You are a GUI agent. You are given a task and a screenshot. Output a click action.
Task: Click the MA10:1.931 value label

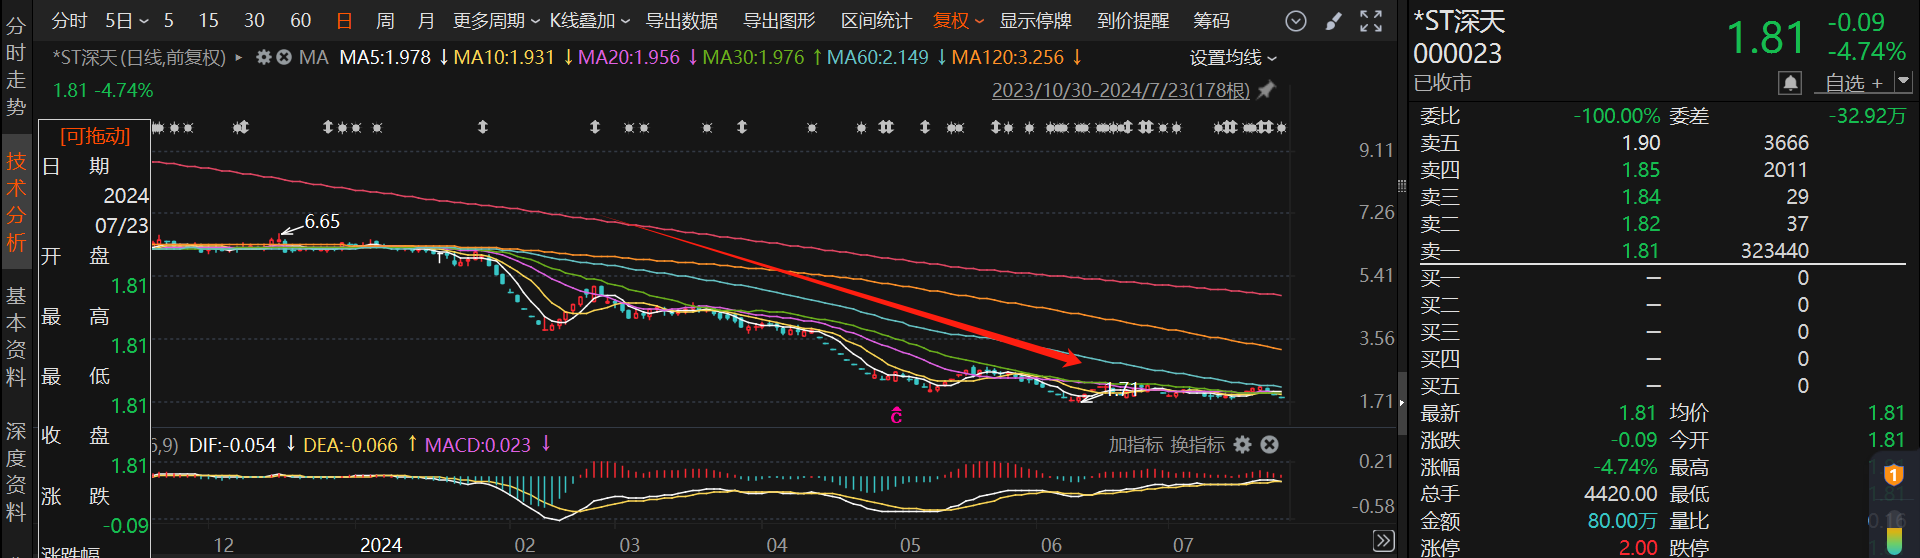pyautogui.click(x=503, y=58)
